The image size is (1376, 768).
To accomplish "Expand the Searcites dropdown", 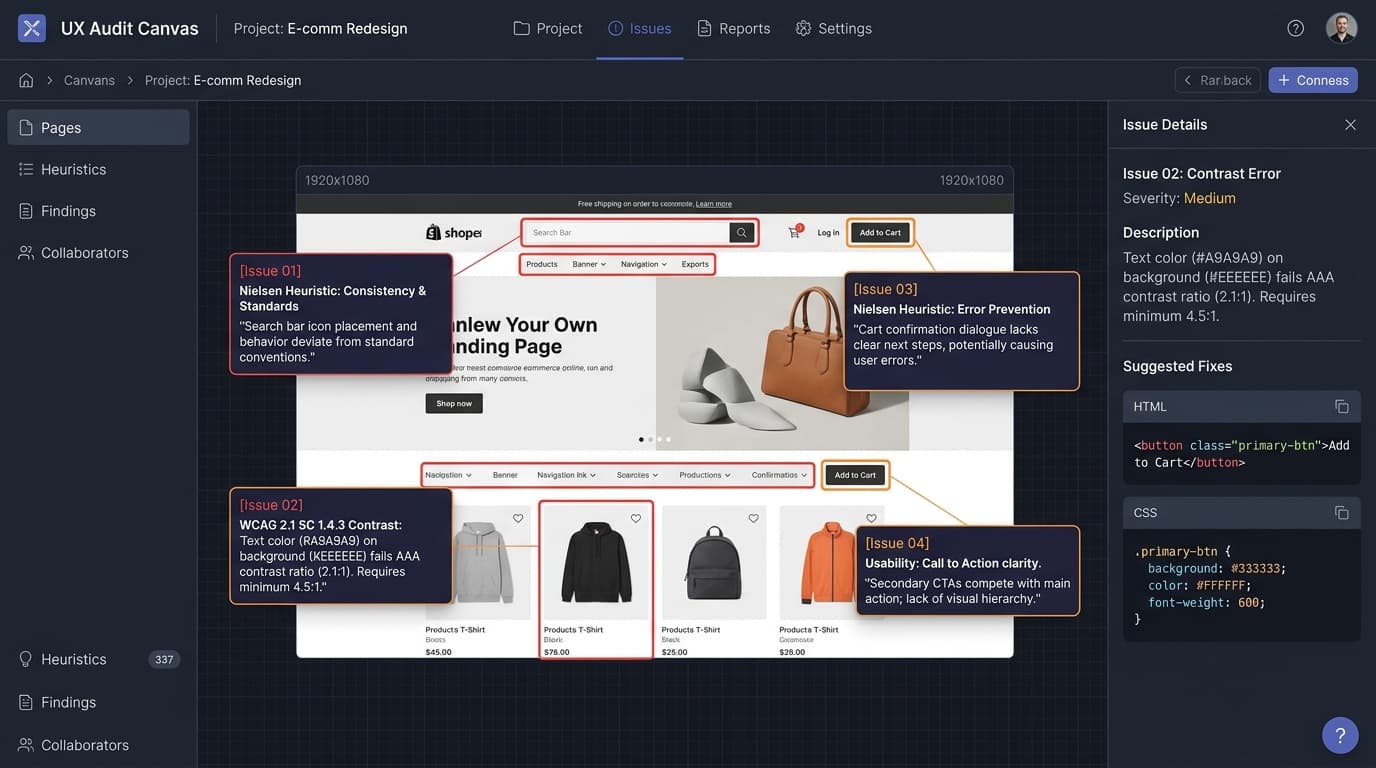I will (637, 475).
